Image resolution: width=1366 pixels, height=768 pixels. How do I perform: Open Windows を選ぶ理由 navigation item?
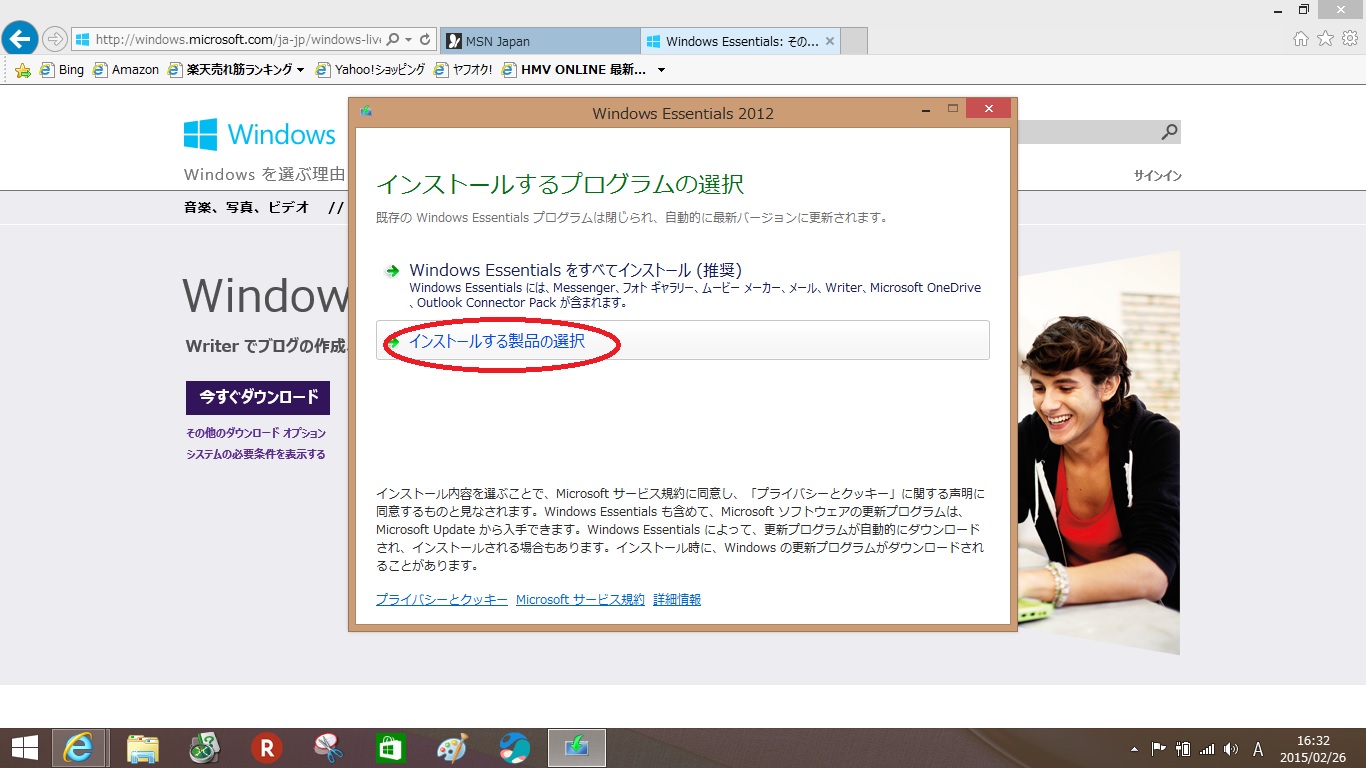(264, 174)
